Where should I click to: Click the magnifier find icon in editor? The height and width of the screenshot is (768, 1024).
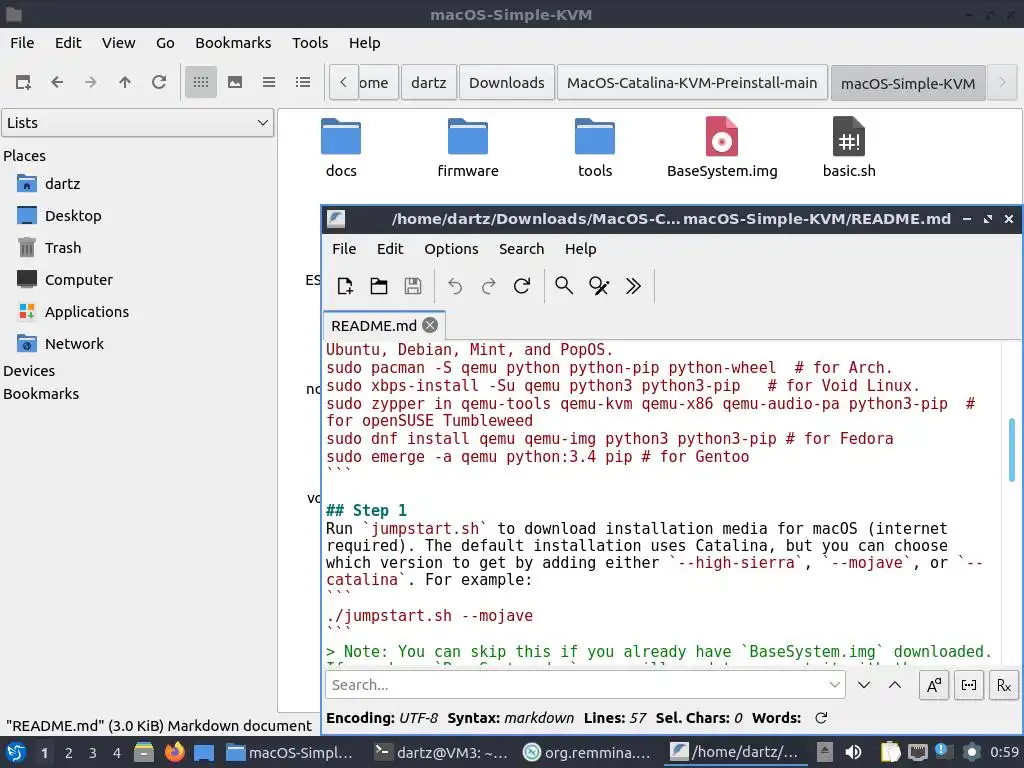(564, 286)
